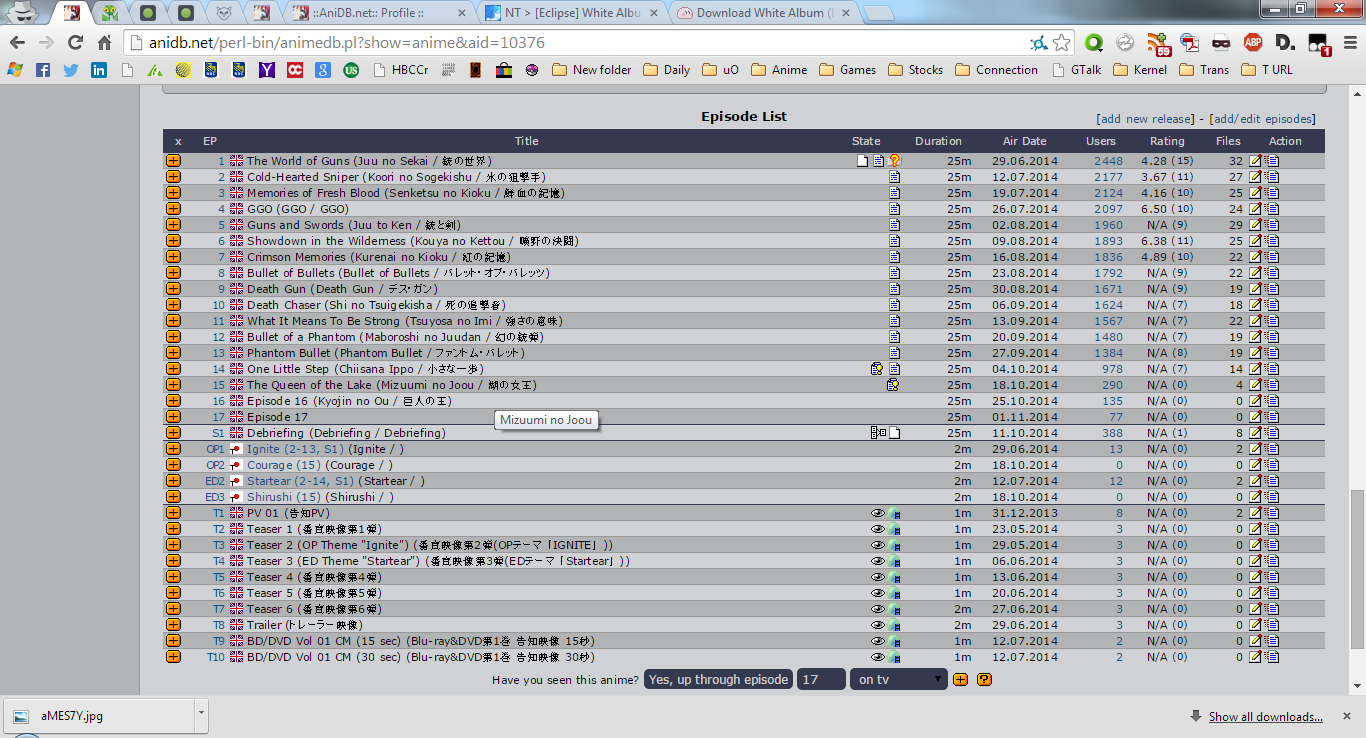Open the 'on tv' source dropdown
The image size is (1366, 738).
[x=898, y=680]
